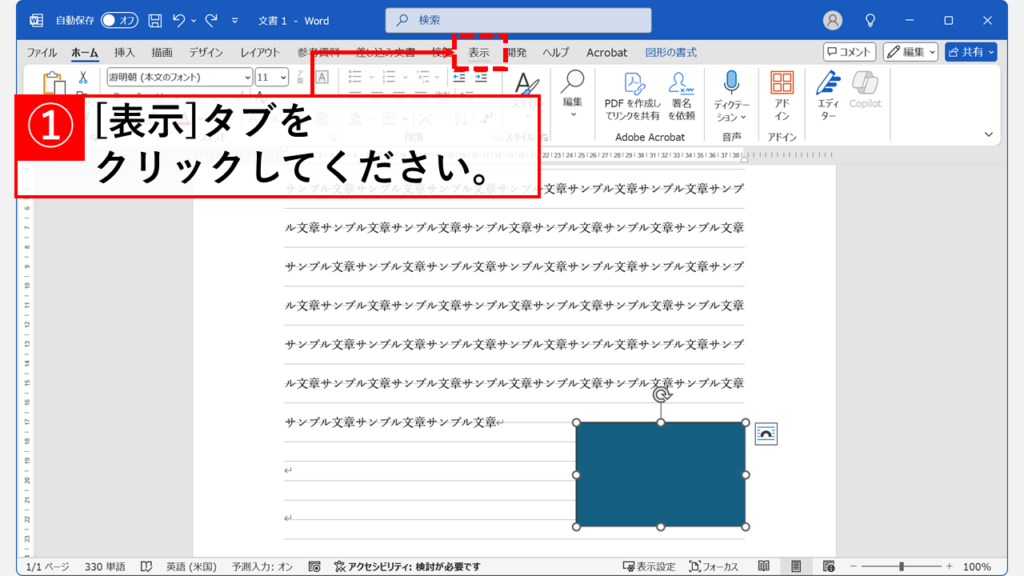Click the rotation handle above the shape
The width and height of the screenshot is (1024, 576).
click(661, 395)
